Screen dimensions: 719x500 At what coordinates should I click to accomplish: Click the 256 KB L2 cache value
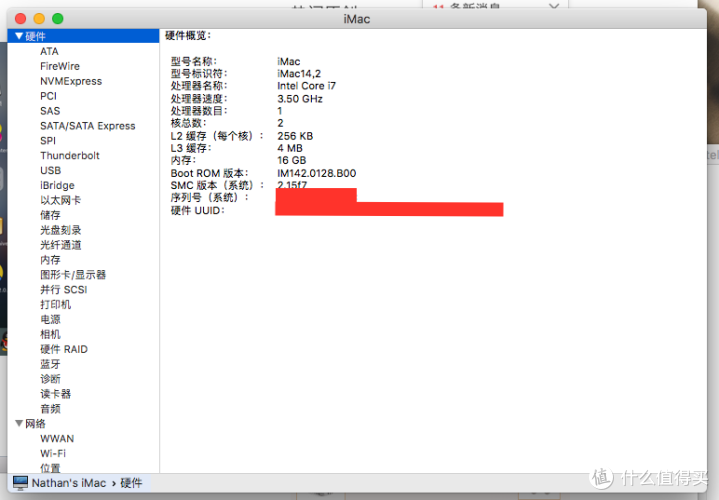295,136
